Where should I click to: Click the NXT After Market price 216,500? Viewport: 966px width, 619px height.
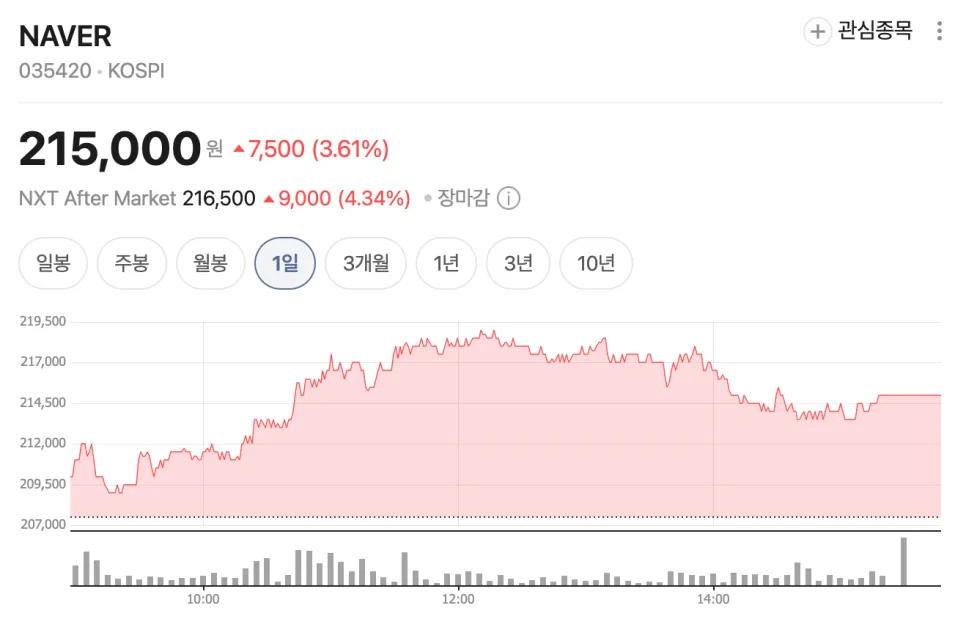pos(219,198)
